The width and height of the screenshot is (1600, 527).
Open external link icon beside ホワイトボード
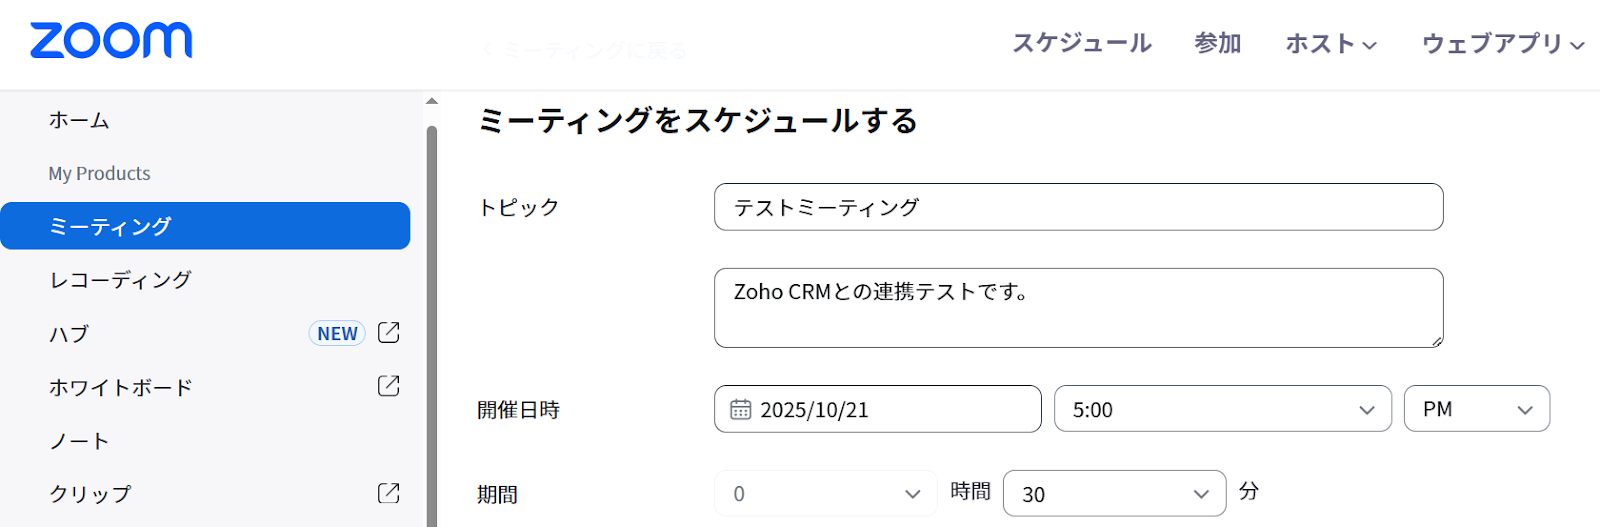[389, 386]
